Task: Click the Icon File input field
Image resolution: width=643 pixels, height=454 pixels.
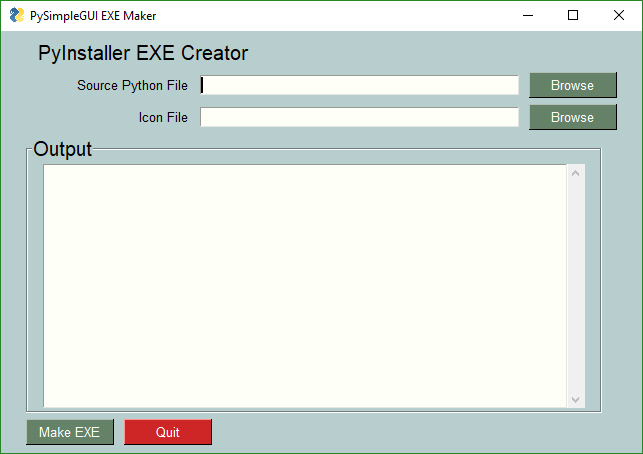Action: point(359,117)
